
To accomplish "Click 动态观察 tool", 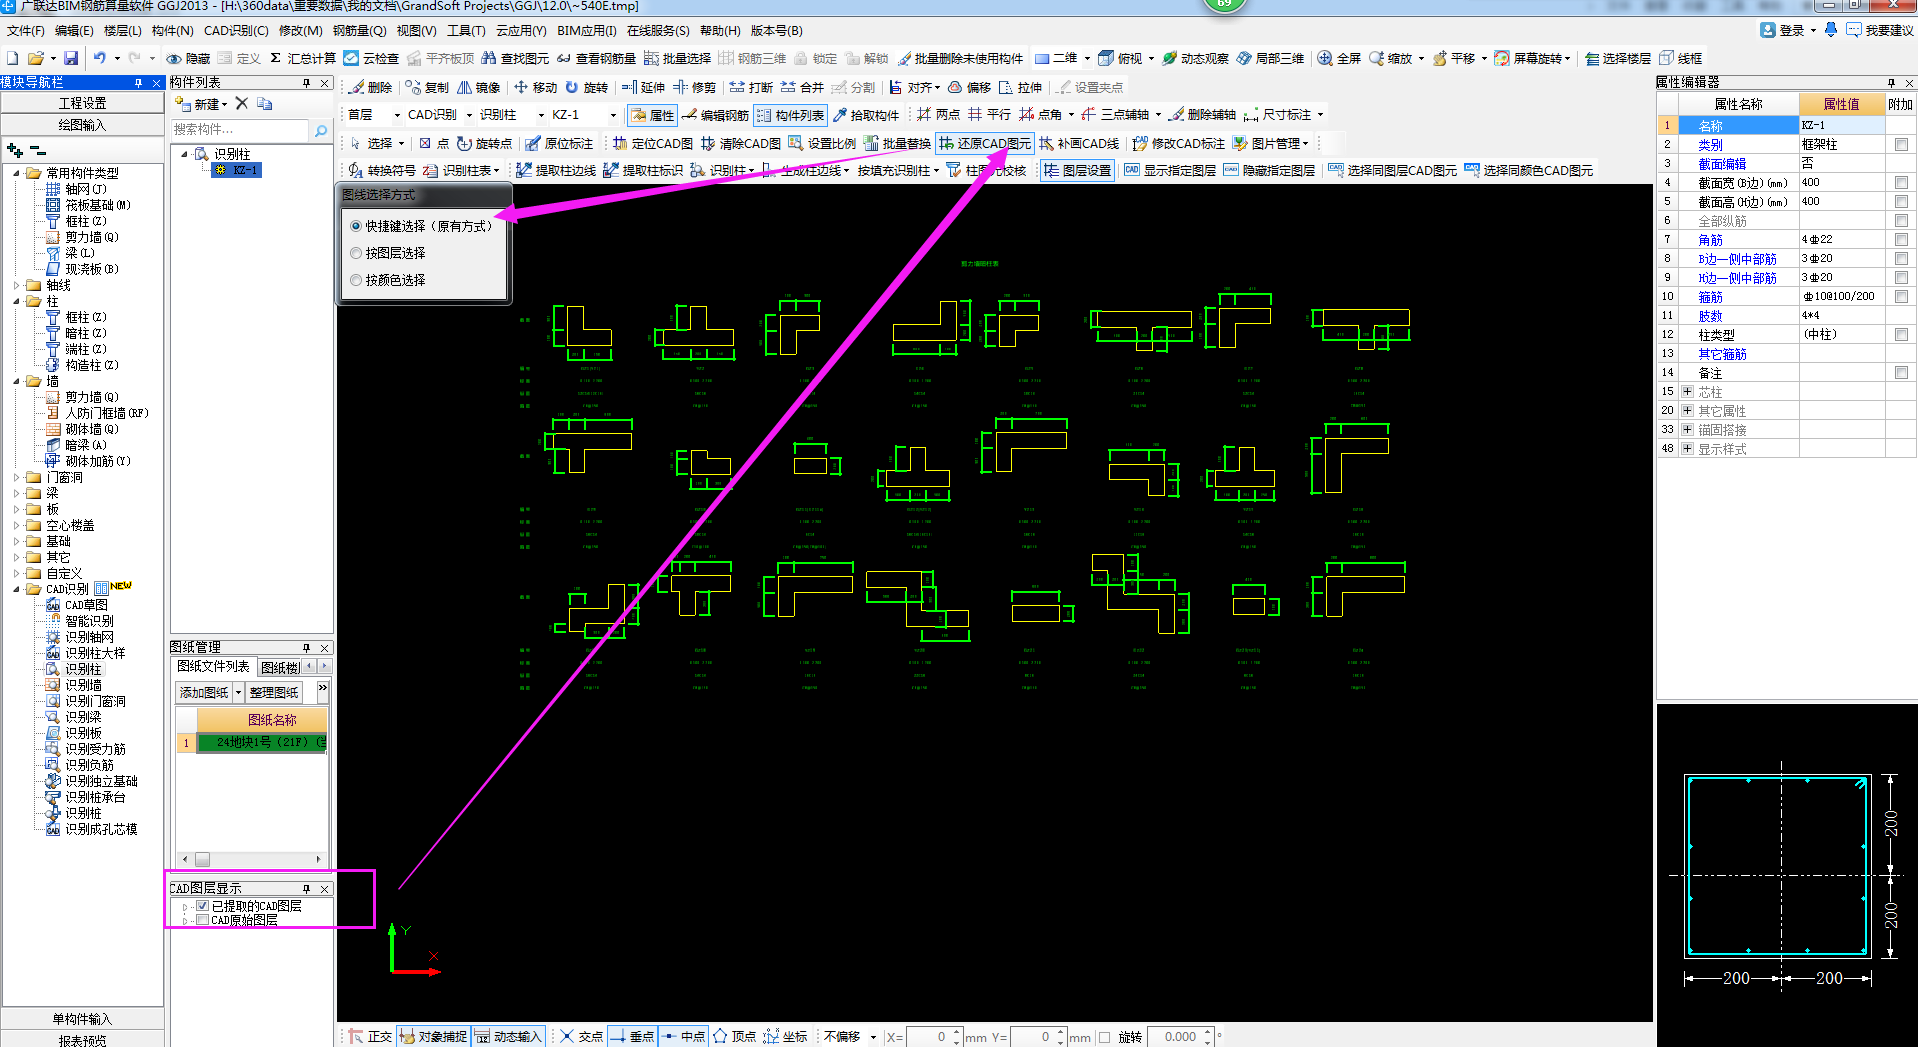I will pos(1195,58).
